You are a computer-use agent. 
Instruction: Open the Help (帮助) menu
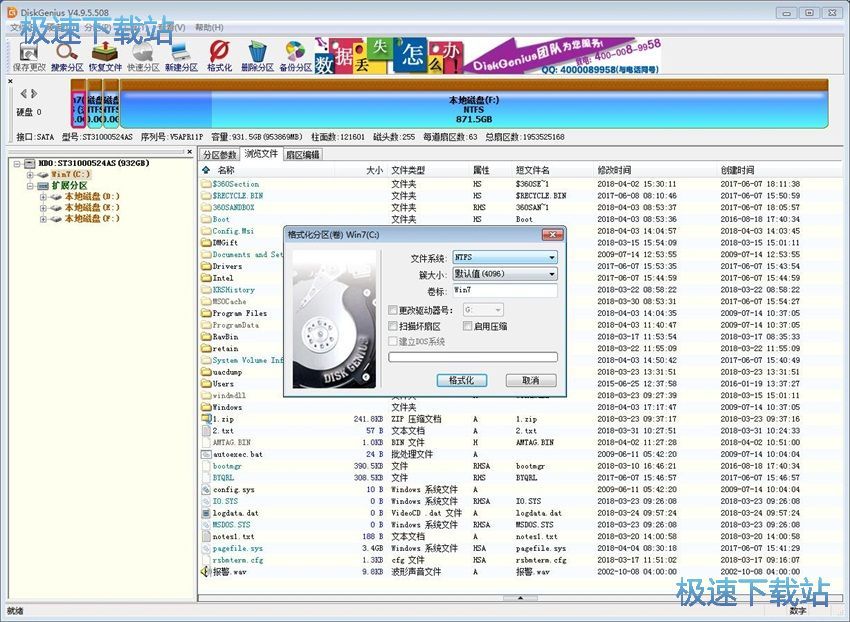209,27
